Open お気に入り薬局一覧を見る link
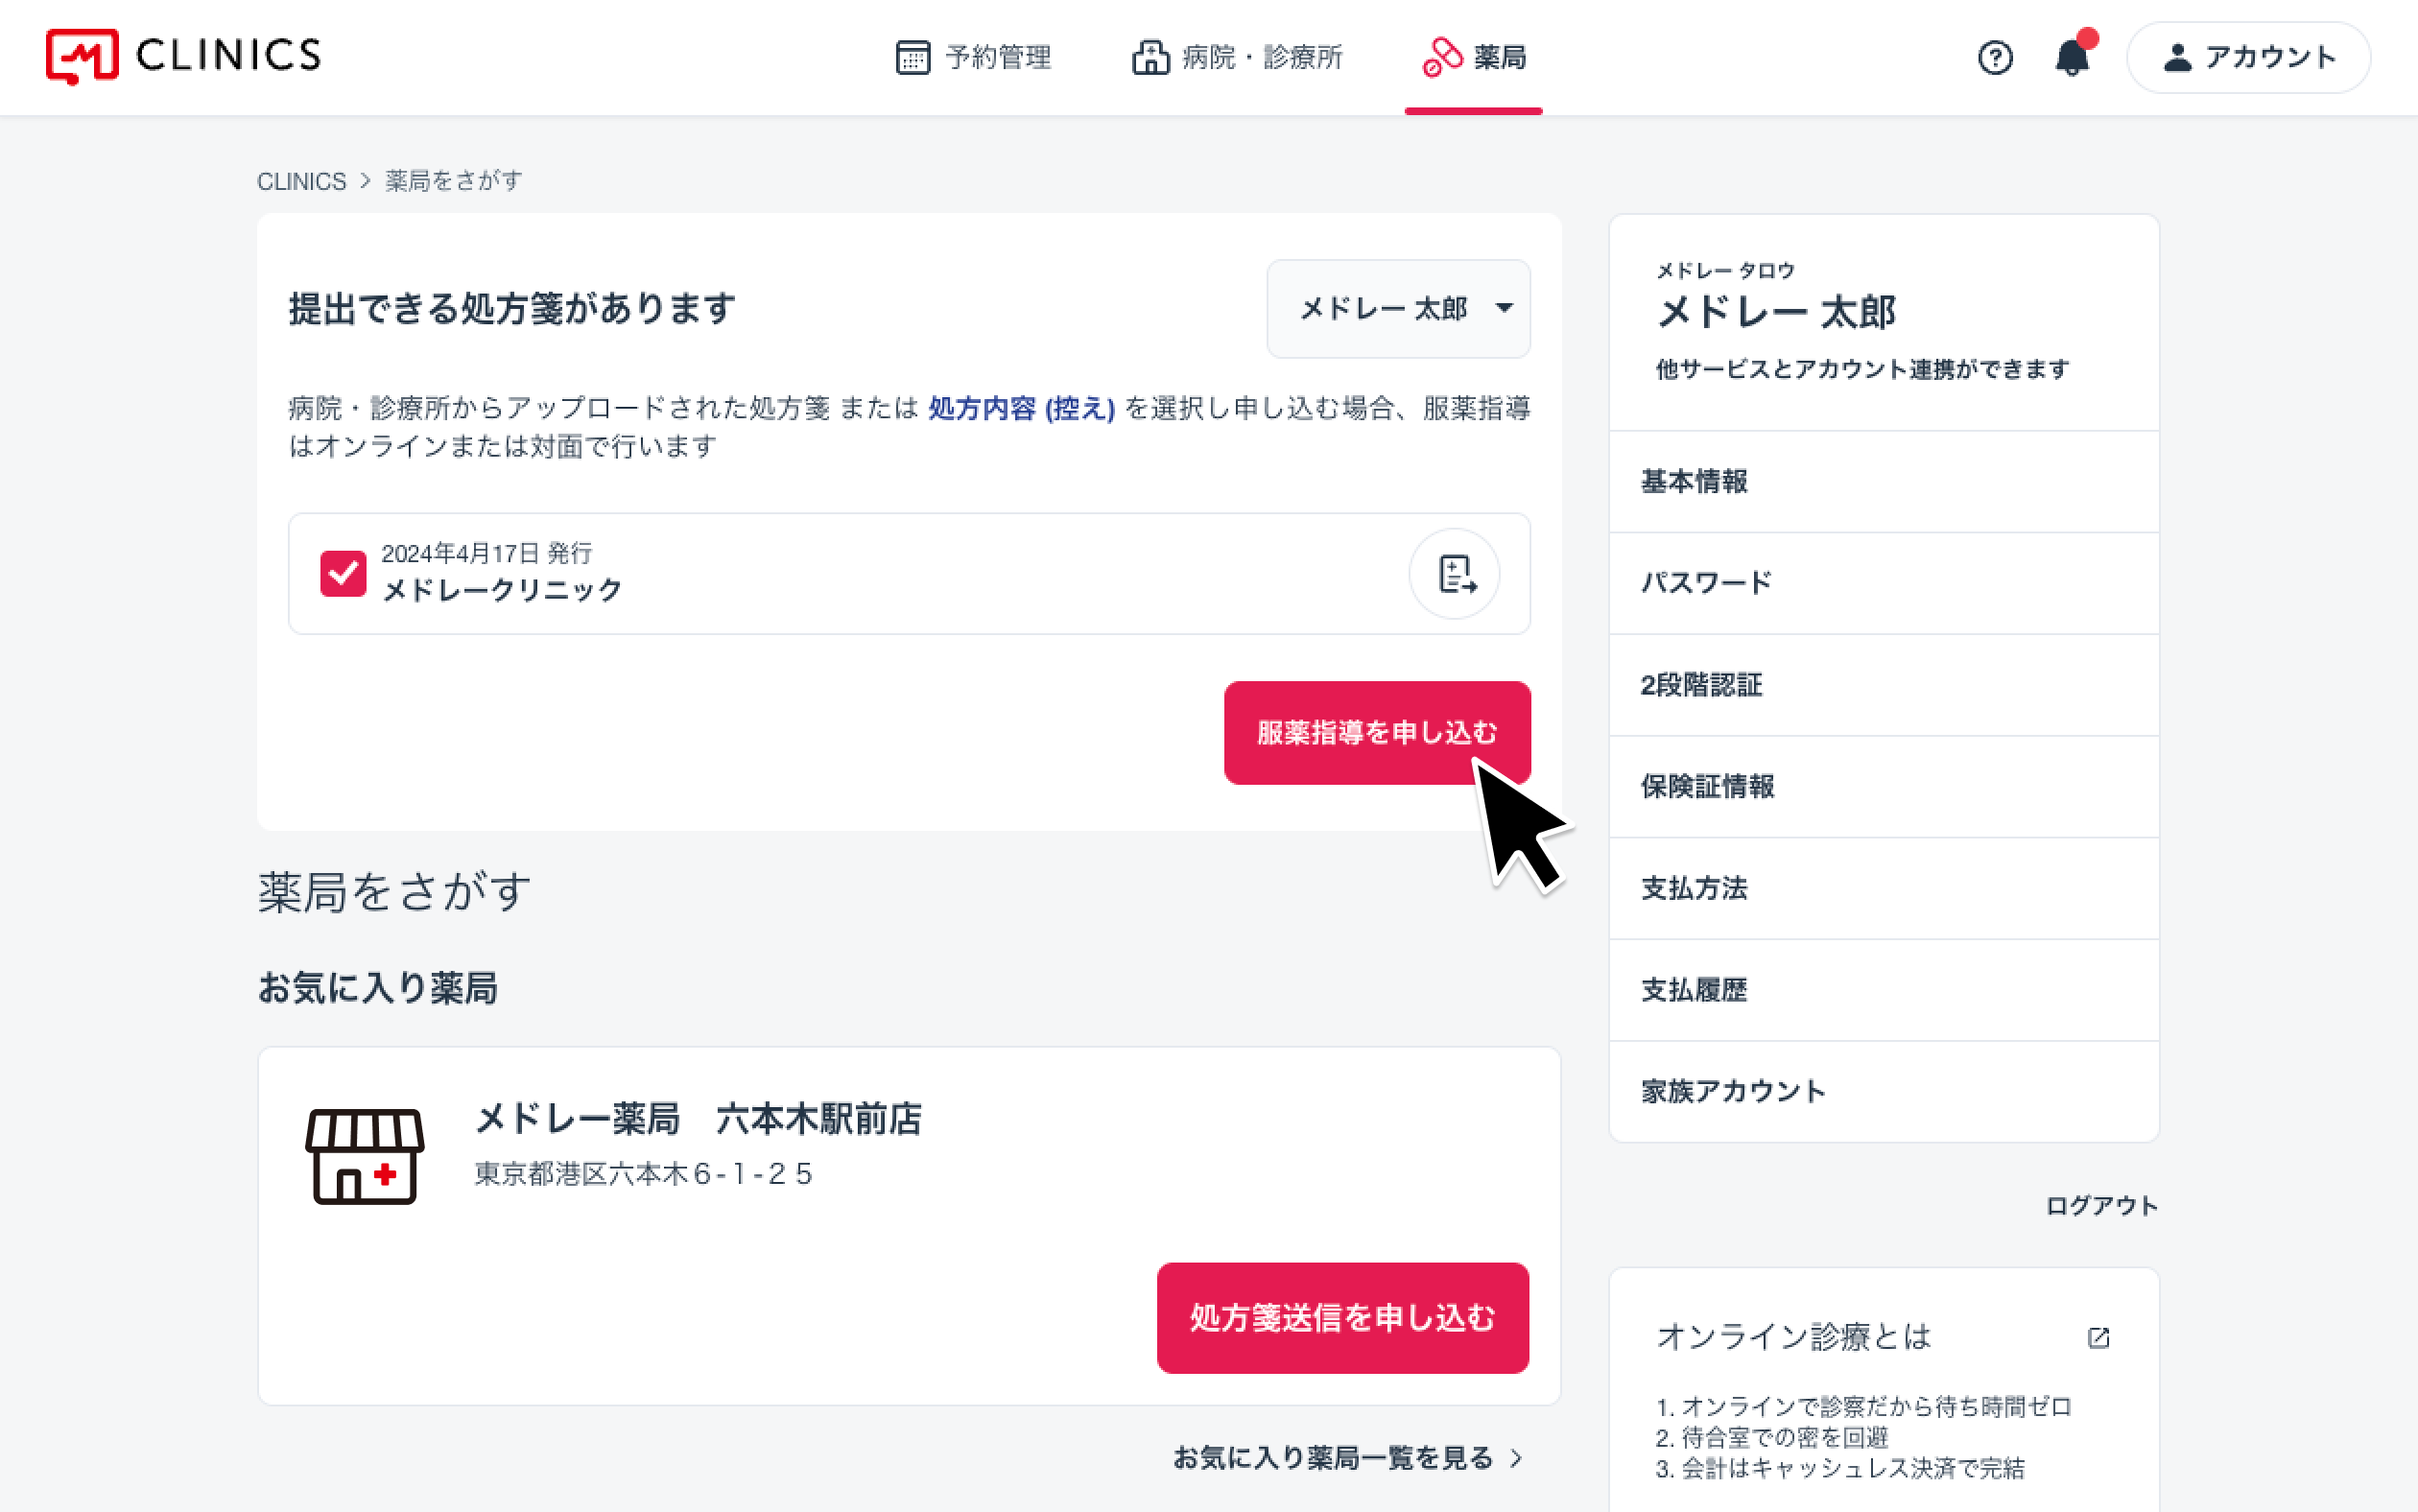 point(1347,1458)
